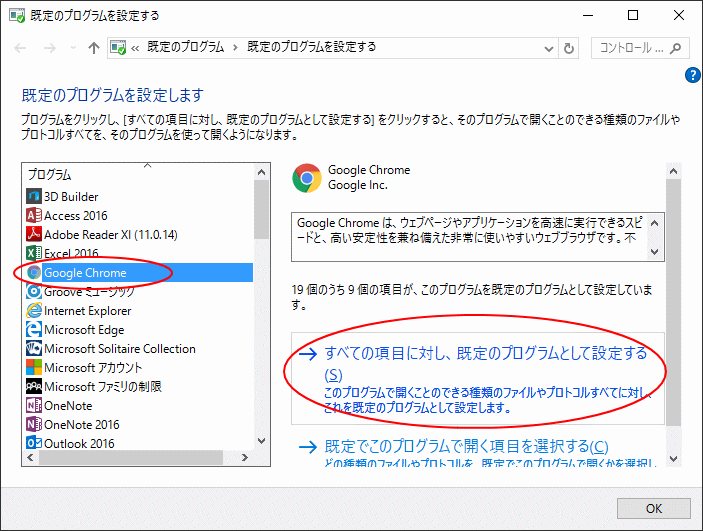Open recent locations dropdown arrow
This screenshot has height=531, width=703.
pyautogui.click(x=73, y=48)
